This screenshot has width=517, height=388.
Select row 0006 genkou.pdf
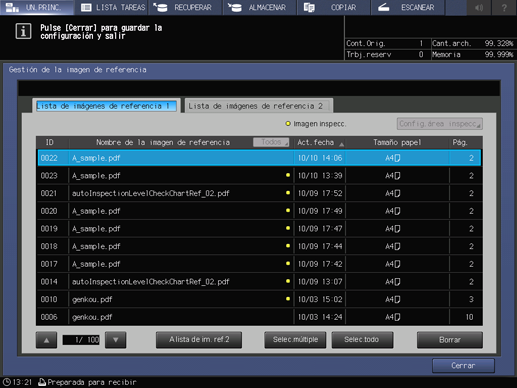[259, 317]
